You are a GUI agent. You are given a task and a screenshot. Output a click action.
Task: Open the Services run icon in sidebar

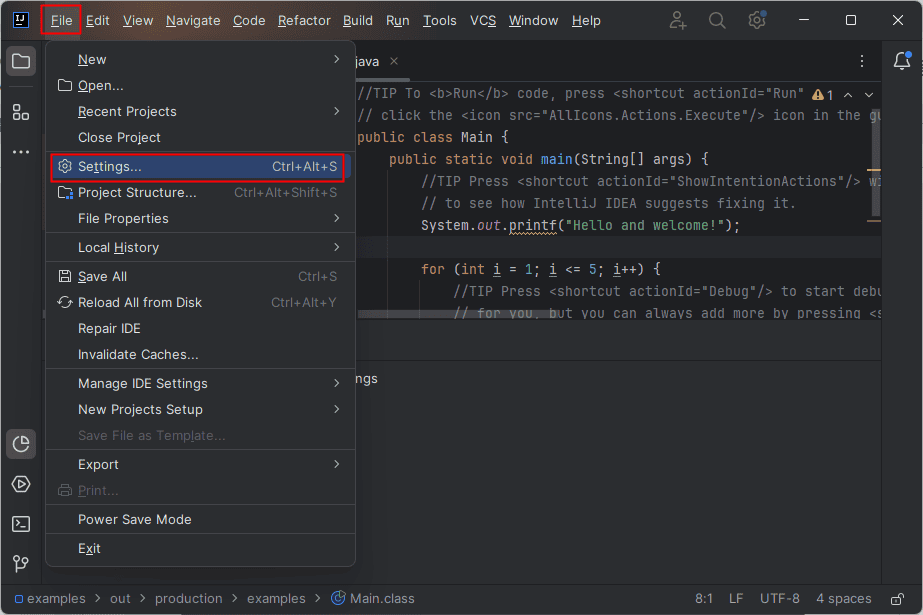click(x=21, y=484)
